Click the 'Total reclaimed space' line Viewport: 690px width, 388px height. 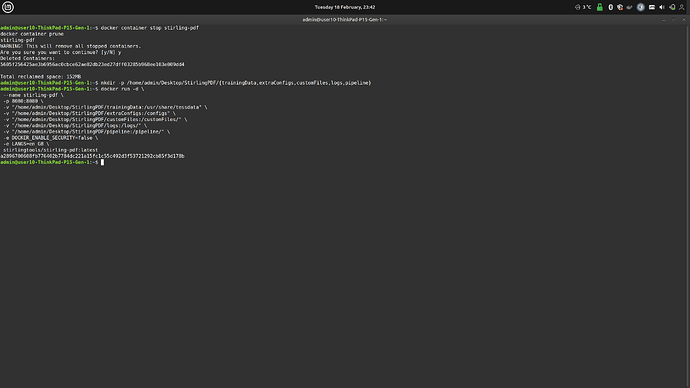40,77
